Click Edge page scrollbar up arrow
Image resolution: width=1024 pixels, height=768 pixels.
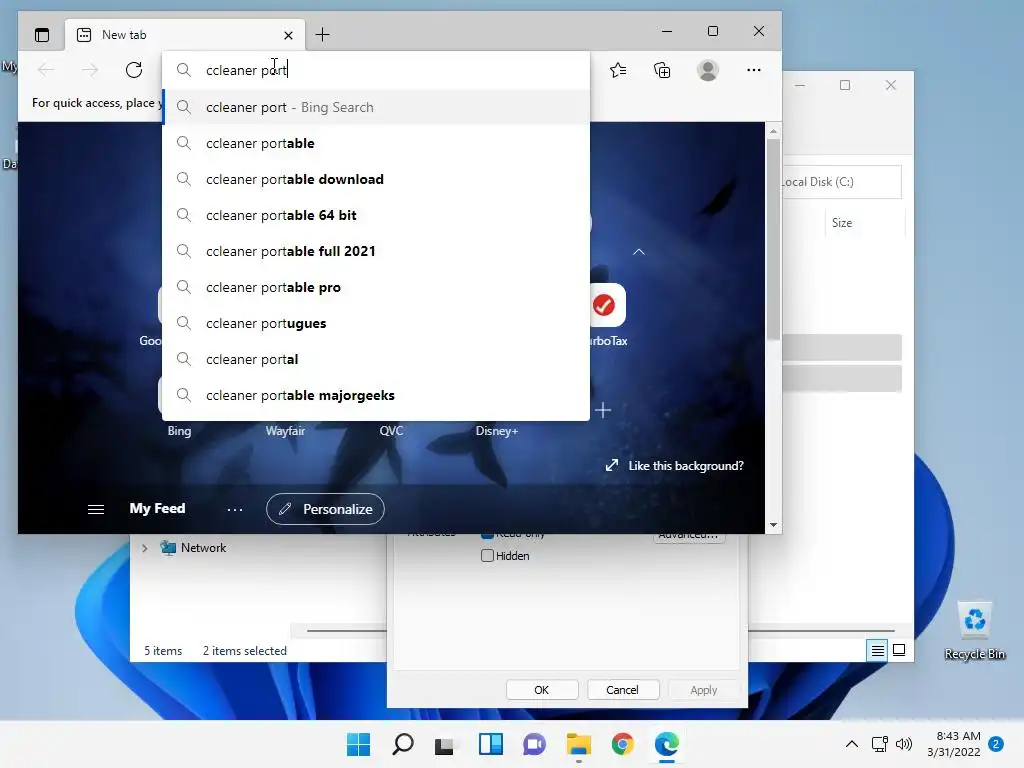tap(773, 131)
